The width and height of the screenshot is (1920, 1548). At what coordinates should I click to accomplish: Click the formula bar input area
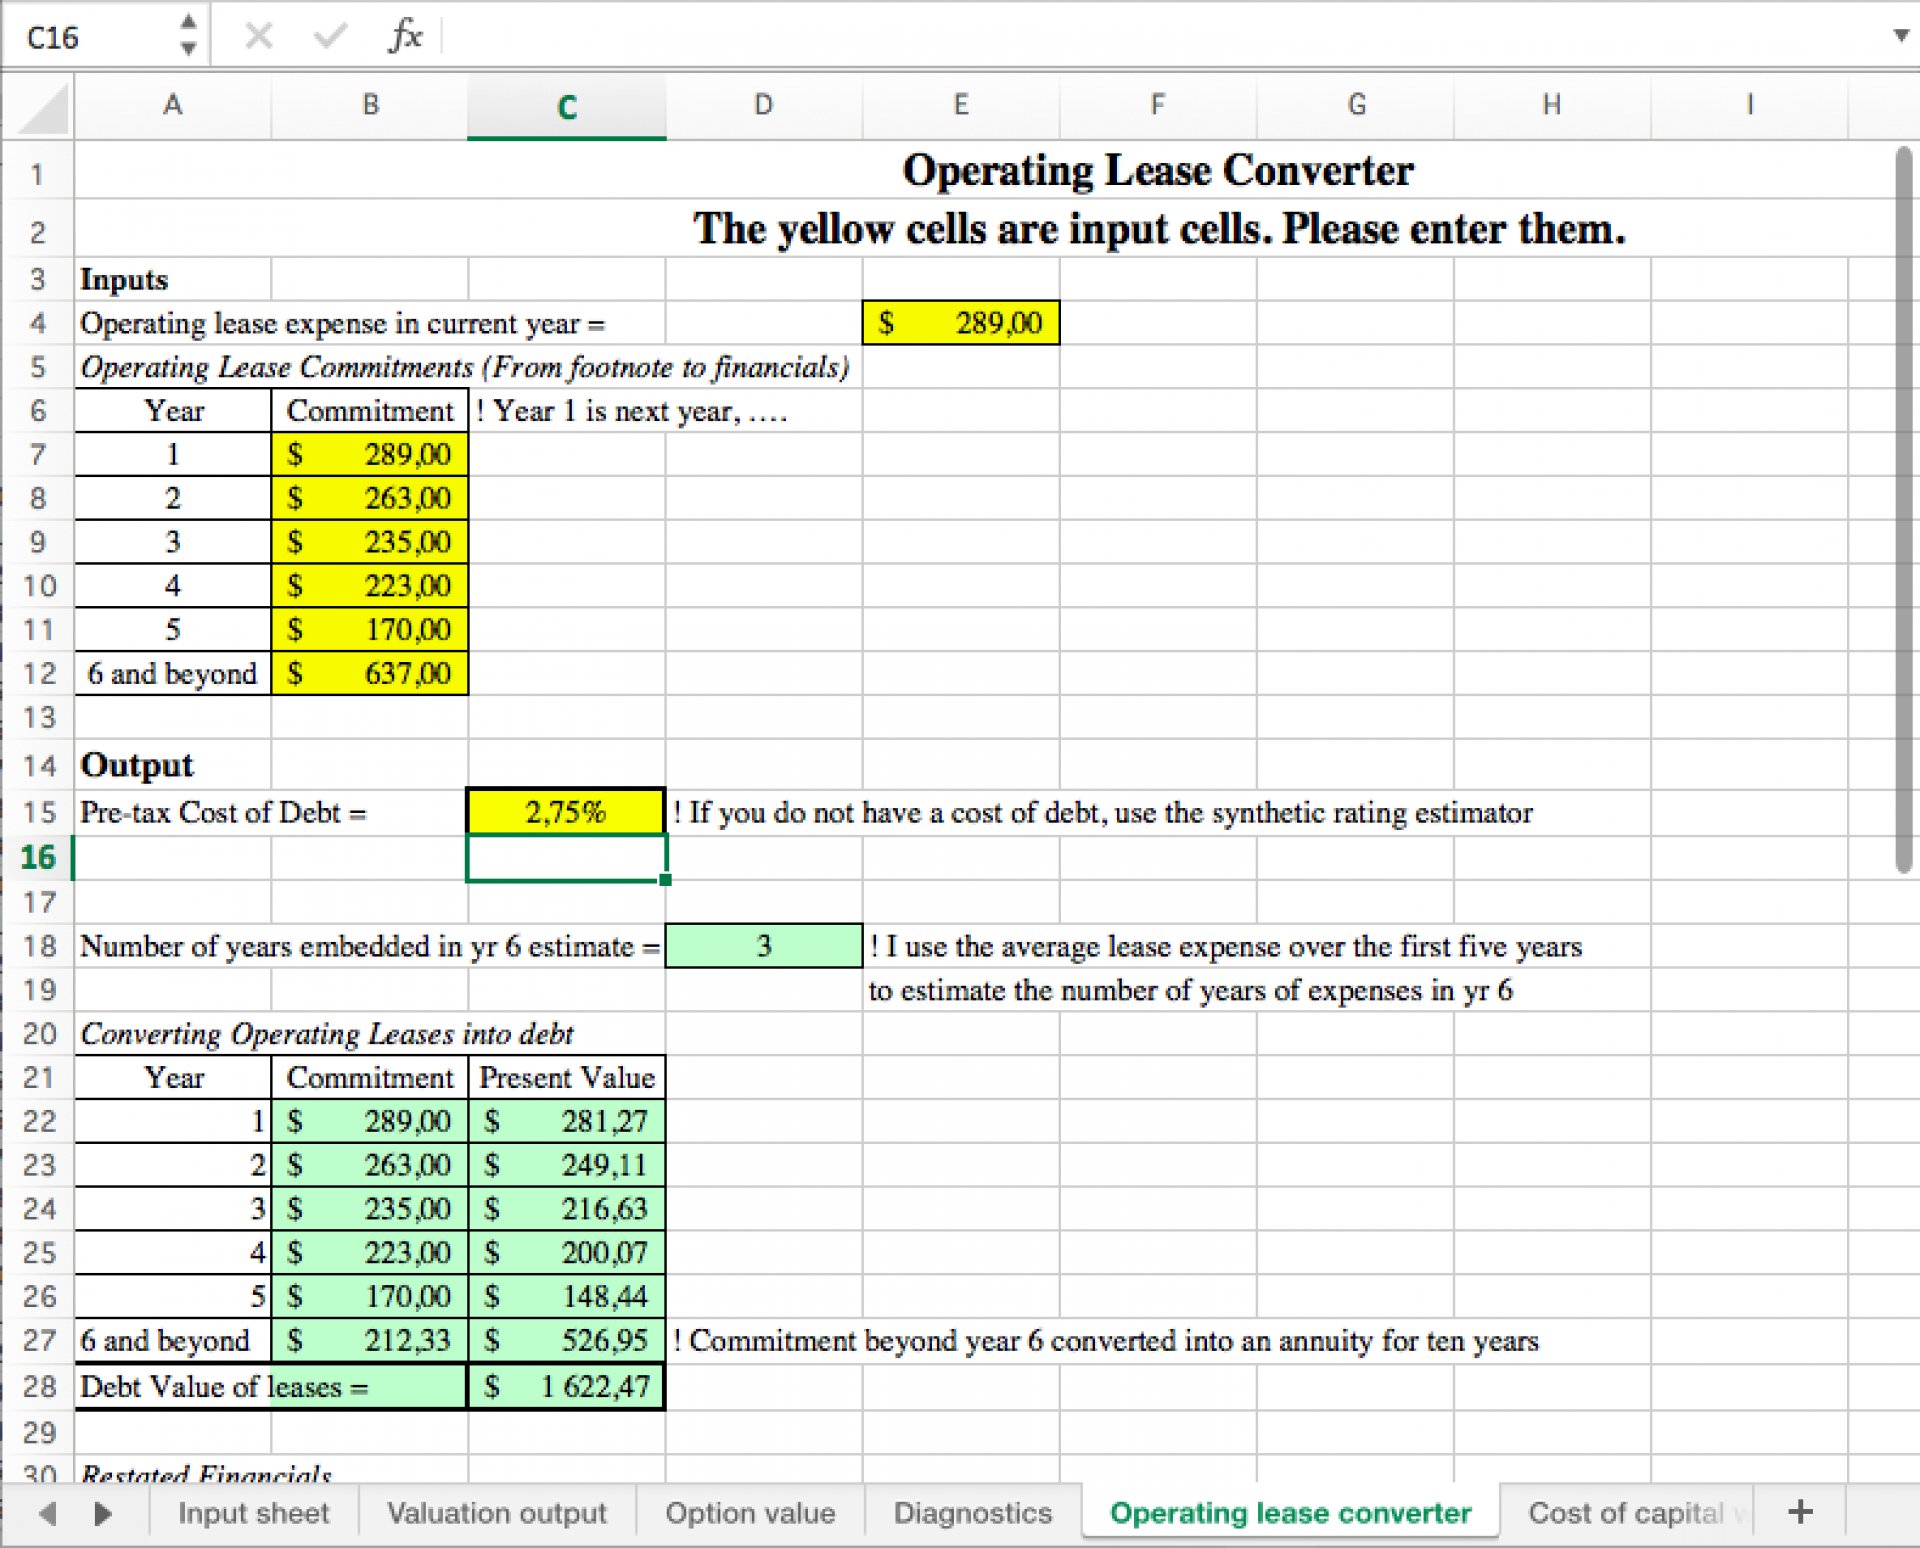pos(1160,36)
